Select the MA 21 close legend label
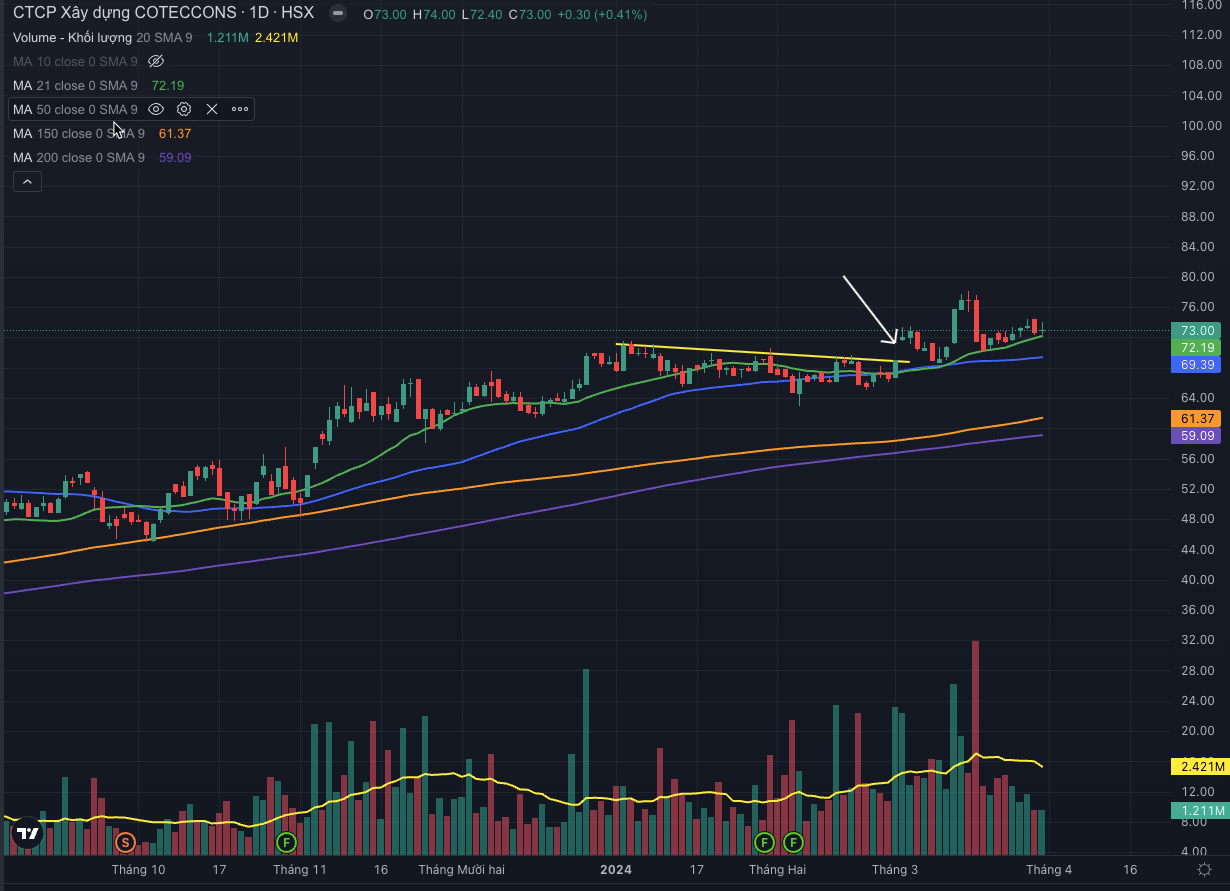Screen dimensions: 1230x891 [x=75, y=85]
